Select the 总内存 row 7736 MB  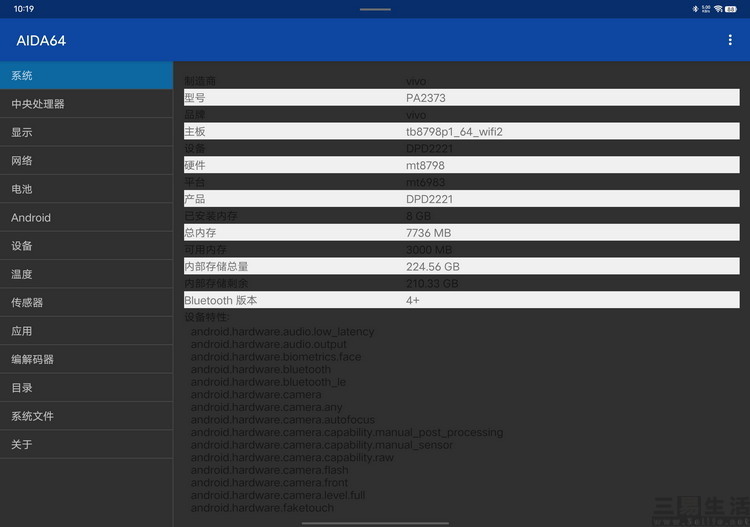point(462,232)
